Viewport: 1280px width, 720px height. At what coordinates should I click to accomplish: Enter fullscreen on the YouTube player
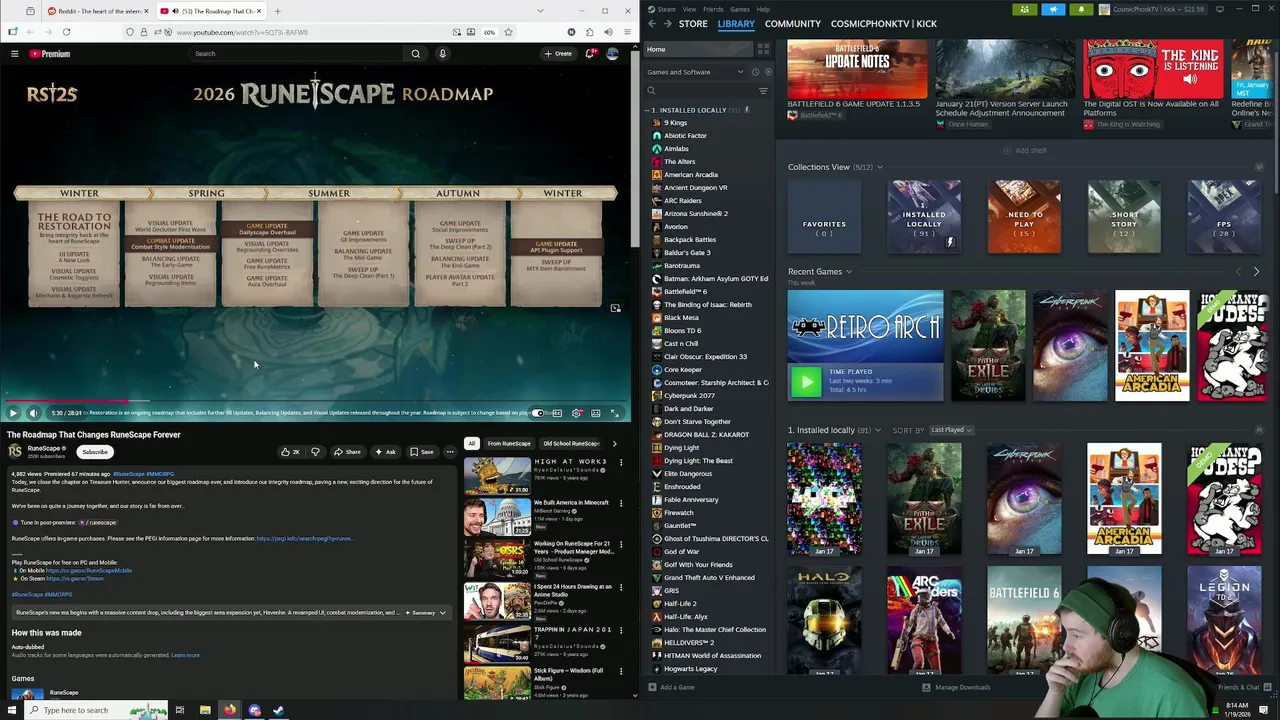click(x=615, y=413)
